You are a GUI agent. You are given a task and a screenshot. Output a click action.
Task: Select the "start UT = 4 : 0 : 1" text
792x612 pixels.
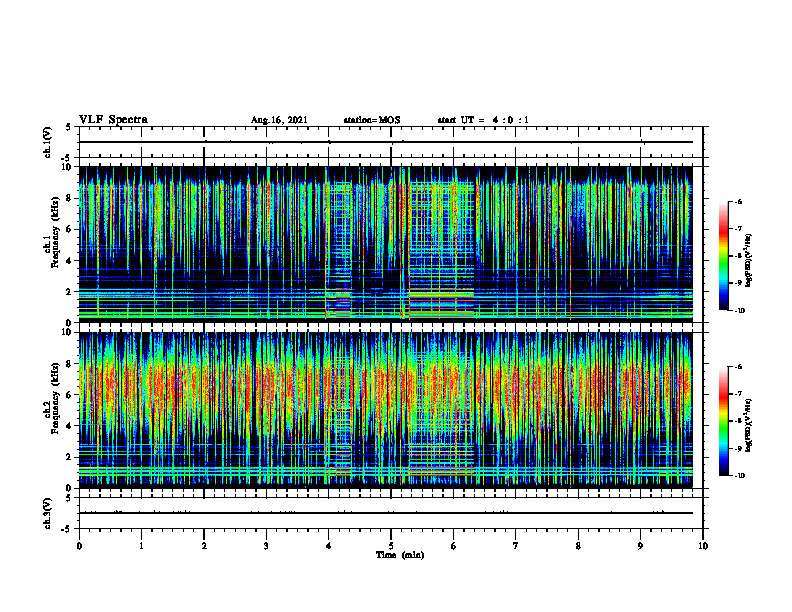[x=483, y=120]
